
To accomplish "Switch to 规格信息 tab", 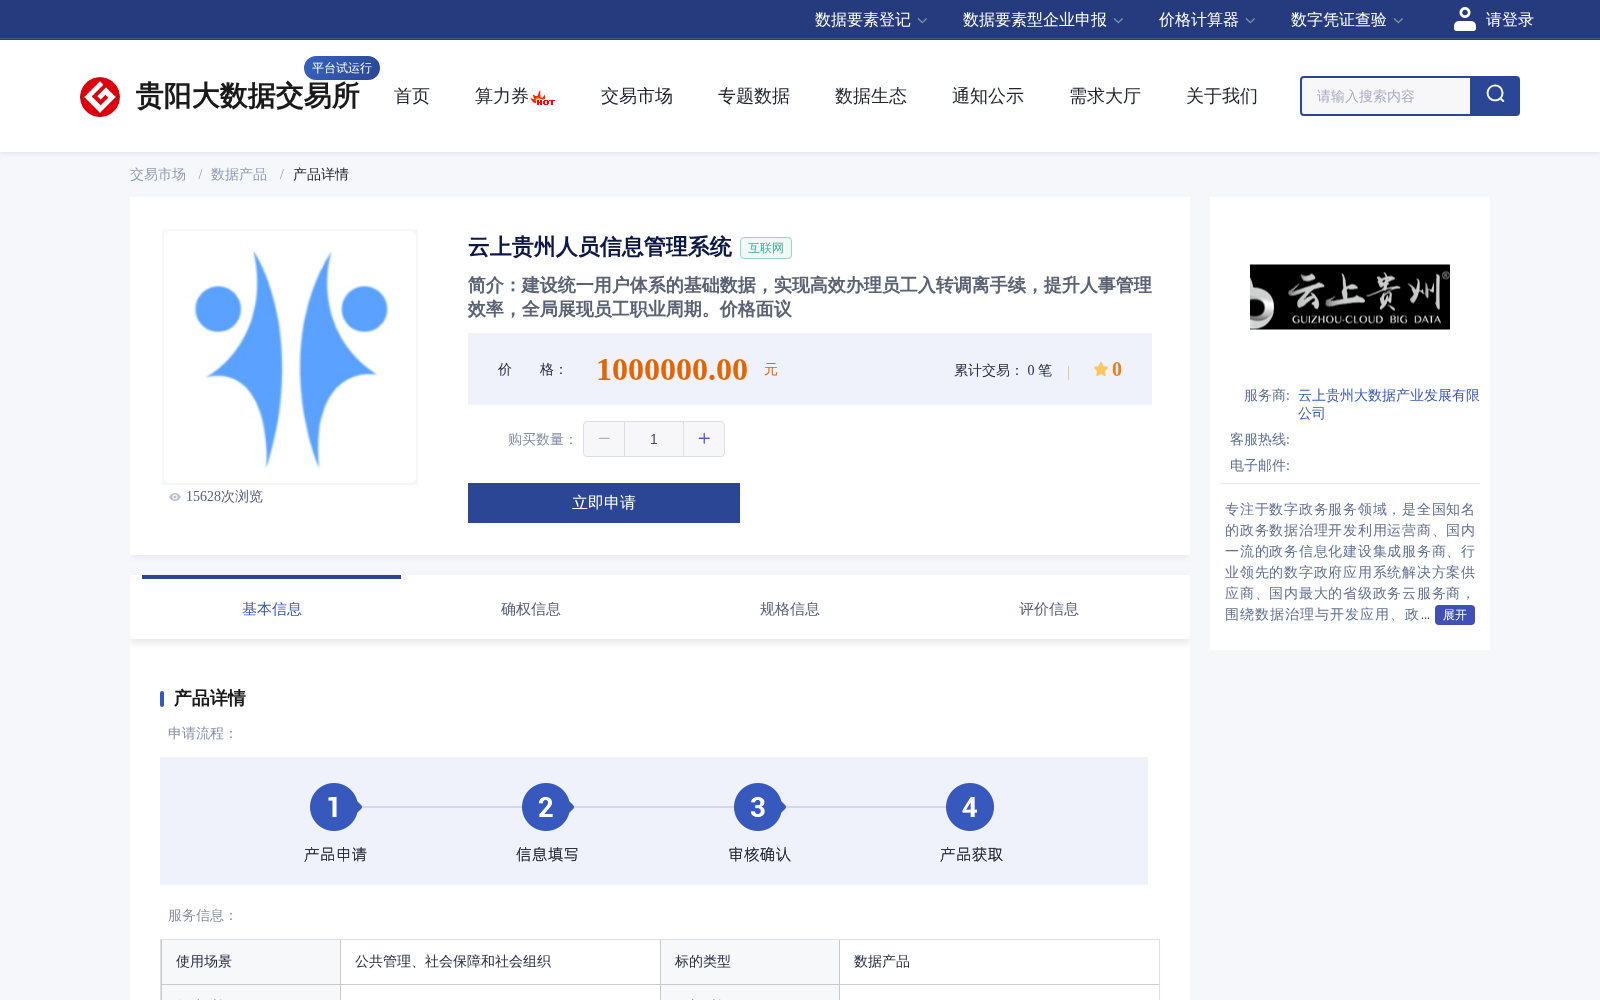I will click(x=789, y=609).
